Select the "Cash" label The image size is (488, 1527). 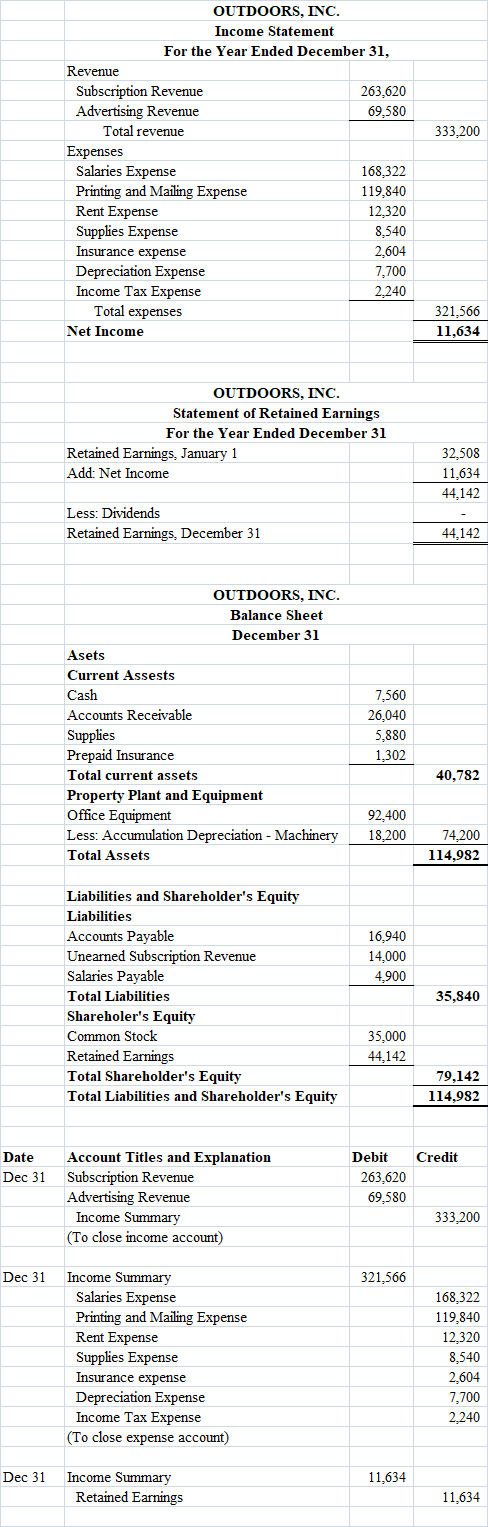[82, 695]
